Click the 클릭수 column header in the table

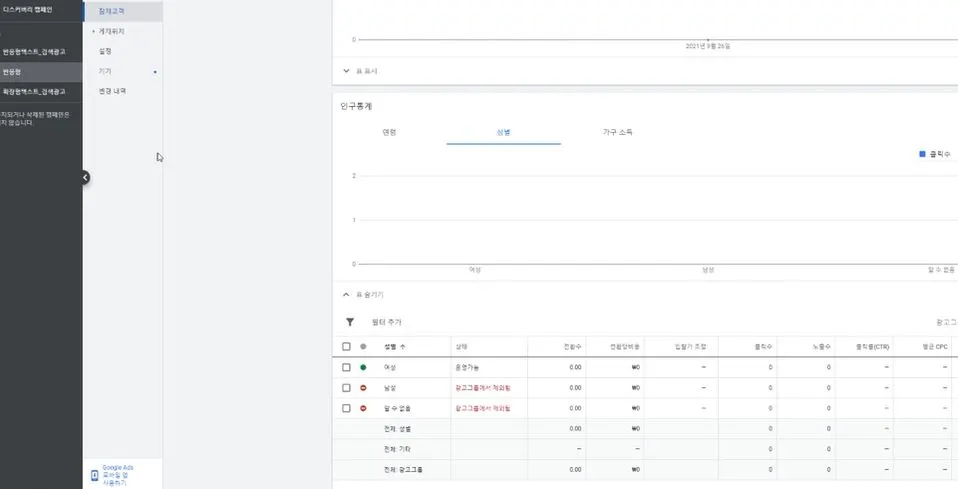(x=764, y=347)
